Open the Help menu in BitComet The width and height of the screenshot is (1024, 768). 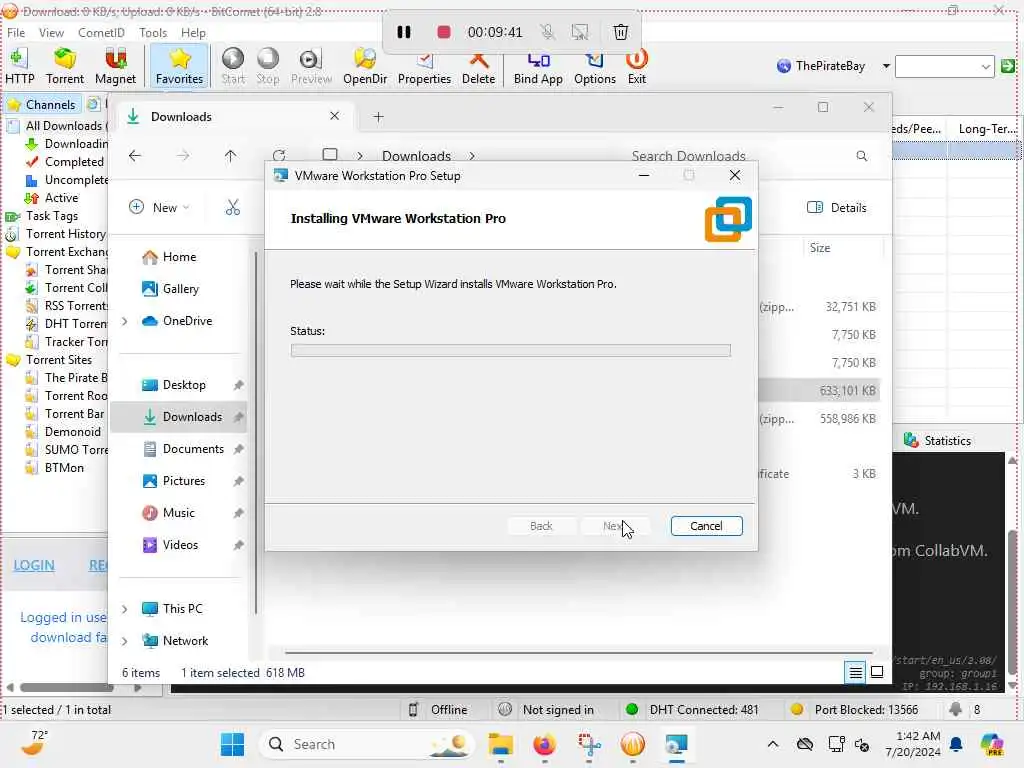click(193, 33)
